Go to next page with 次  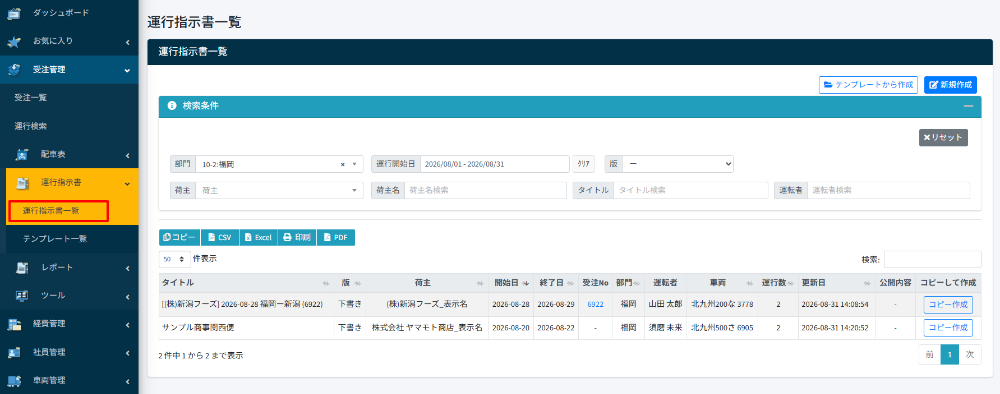(970, 355)
